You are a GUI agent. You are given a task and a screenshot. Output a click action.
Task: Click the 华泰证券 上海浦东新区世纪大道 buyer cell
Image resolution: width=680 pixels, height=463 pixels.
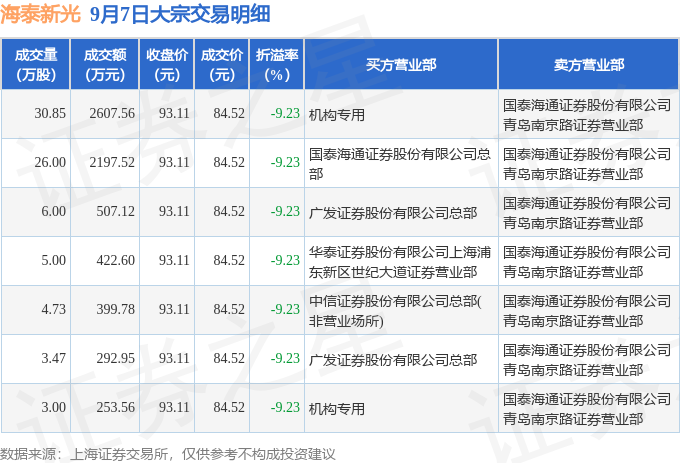pyautogui.click(x=401, y=261)
